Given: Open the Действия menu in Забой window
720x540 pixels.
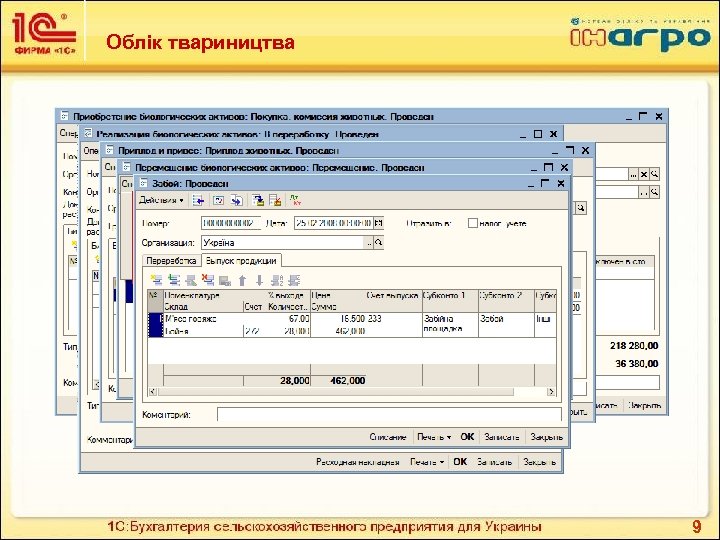Looking at the screenshot, I should click(162, 200).
